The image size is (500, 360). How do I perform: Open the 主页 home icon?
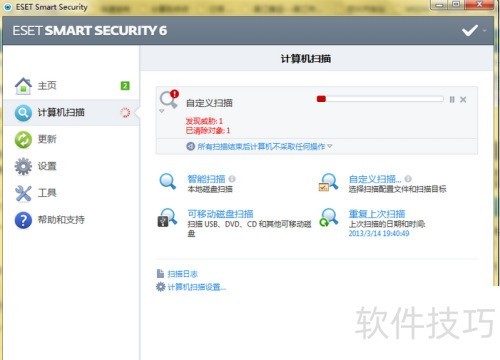[x=23, y=86]
